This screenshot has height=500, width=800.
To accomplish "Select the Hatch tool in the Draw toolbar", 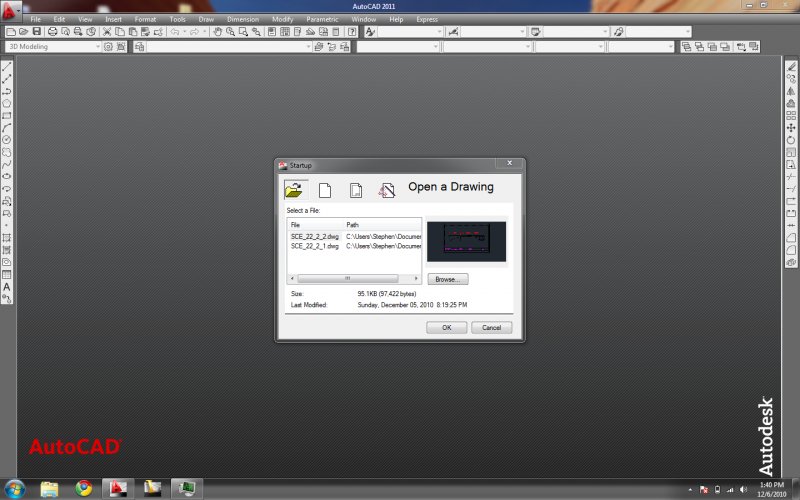I will tap(7, 238).
